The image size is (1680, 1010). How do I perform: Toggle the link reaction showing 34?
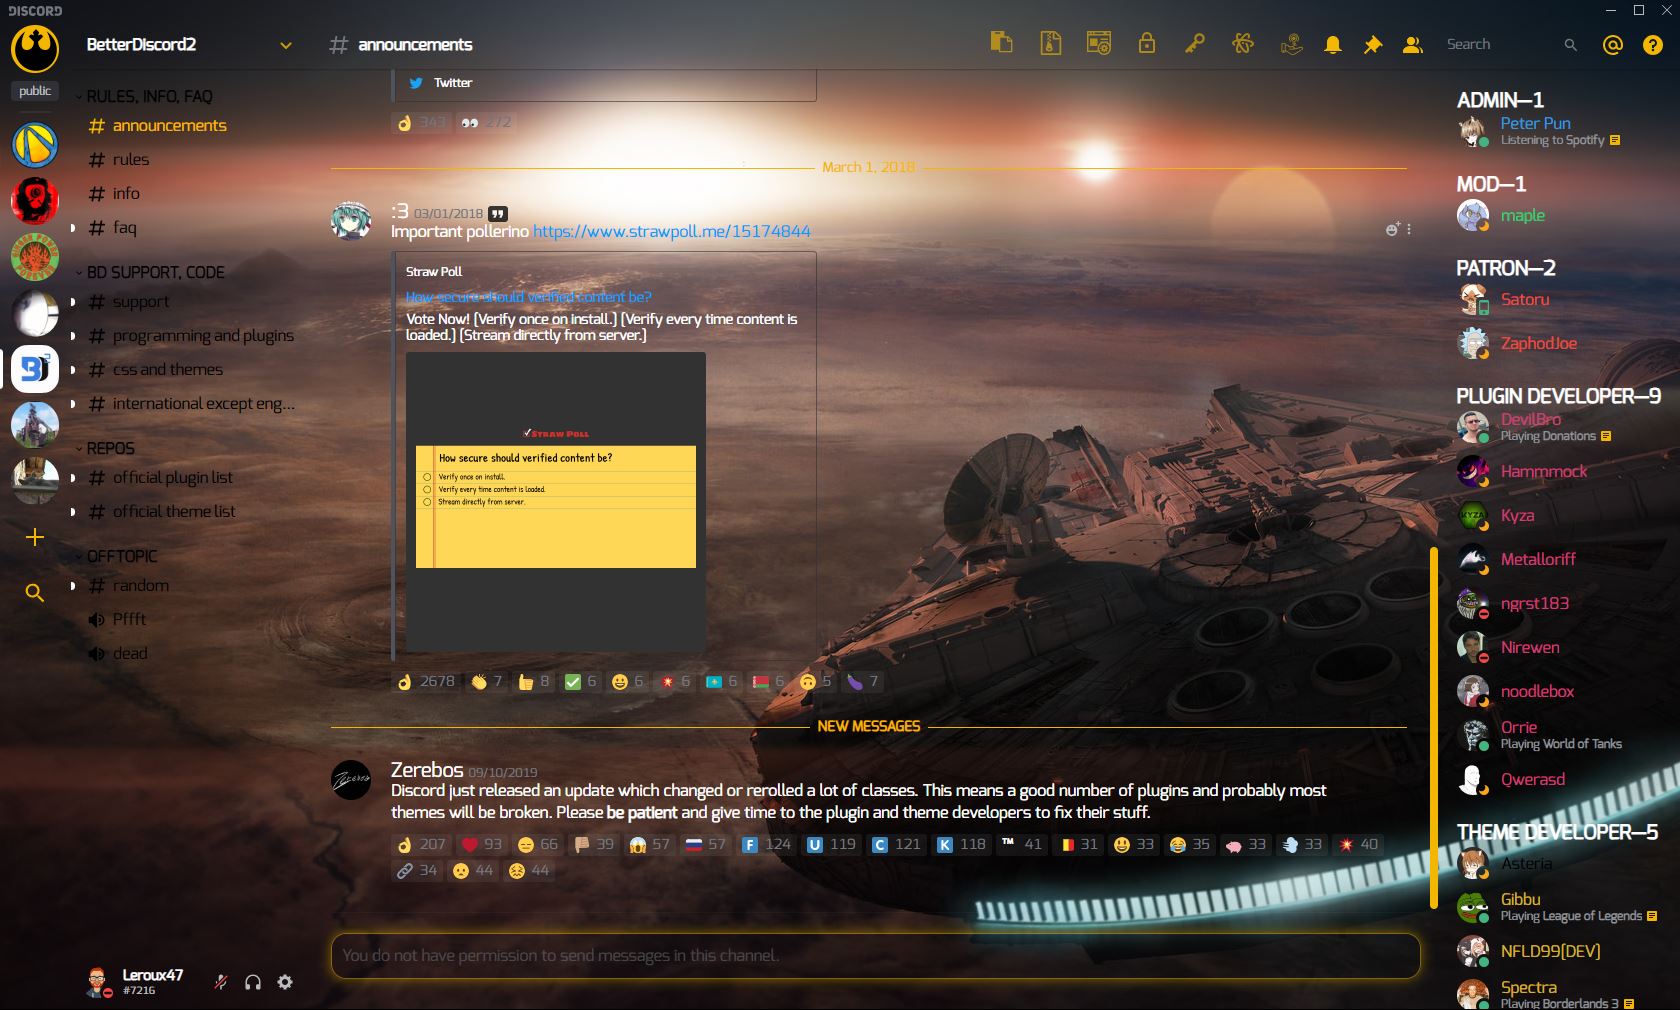tap(417, 870)
